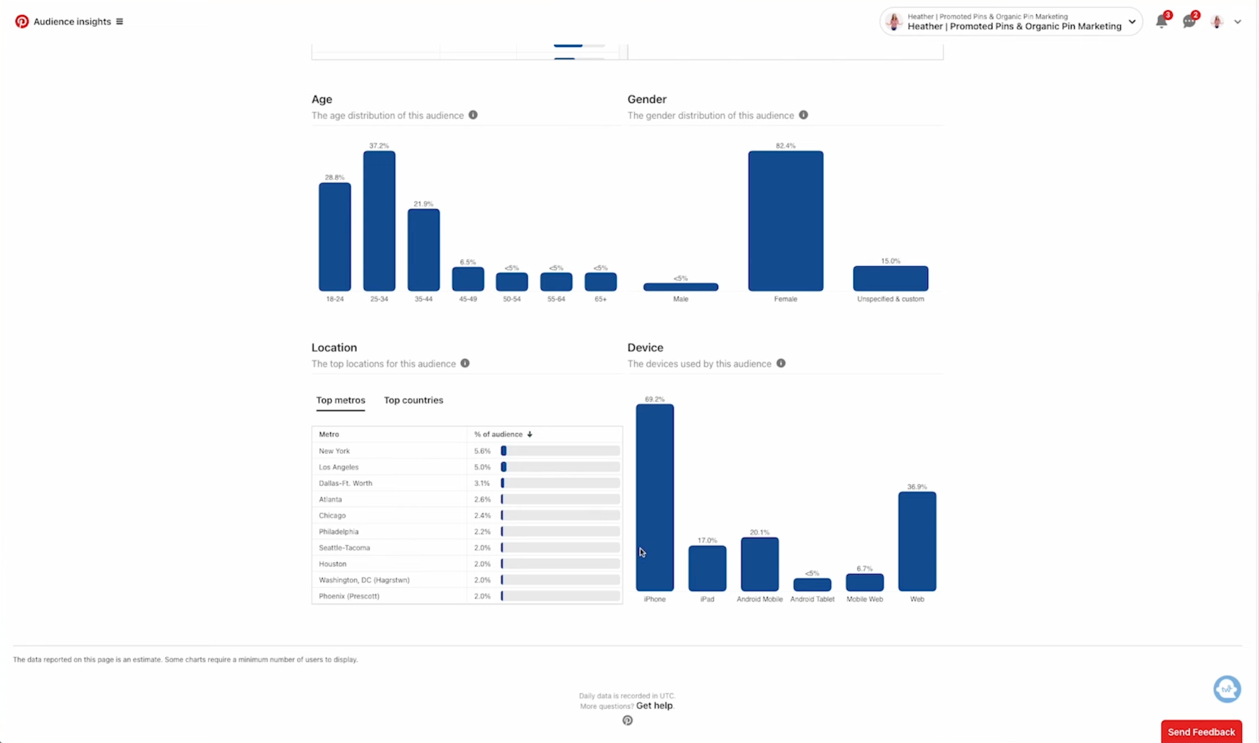The image size is (1259, 743).
Task: Click the Philadelphia metro row
Action: tap(467, 531)
